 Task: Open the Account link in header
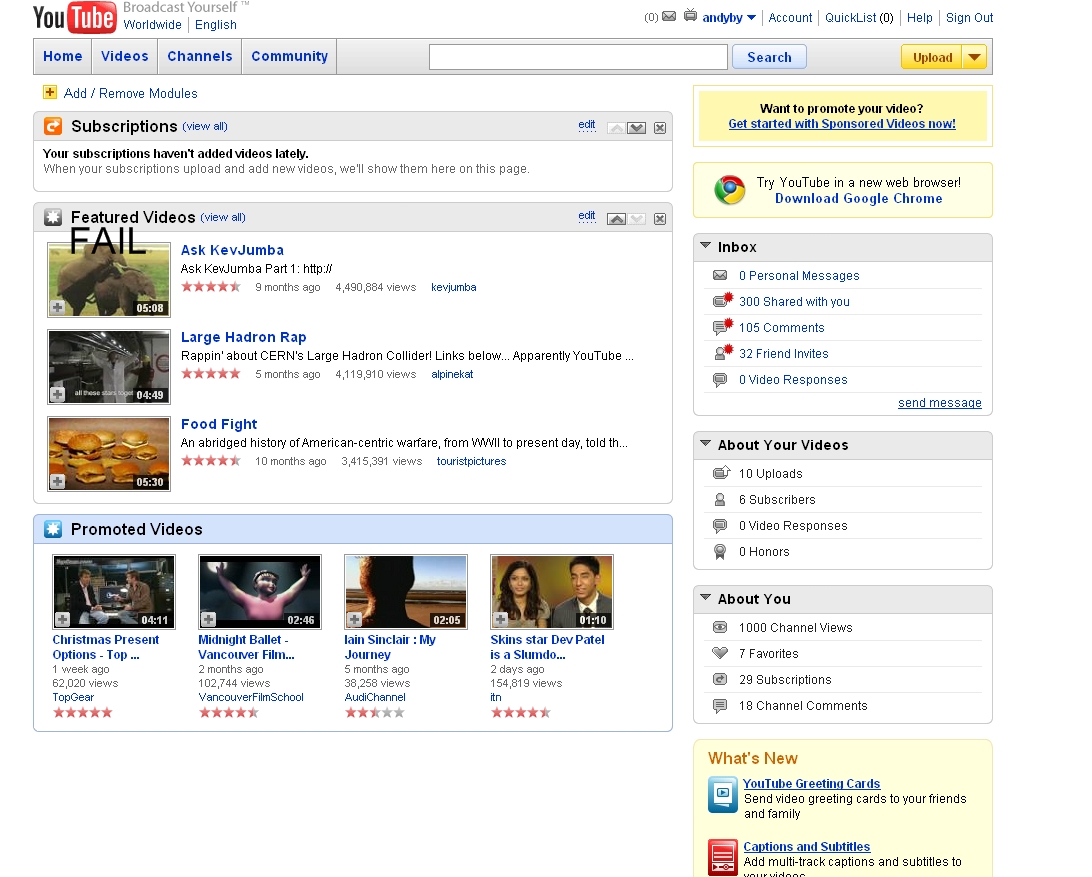pos(790,17)
